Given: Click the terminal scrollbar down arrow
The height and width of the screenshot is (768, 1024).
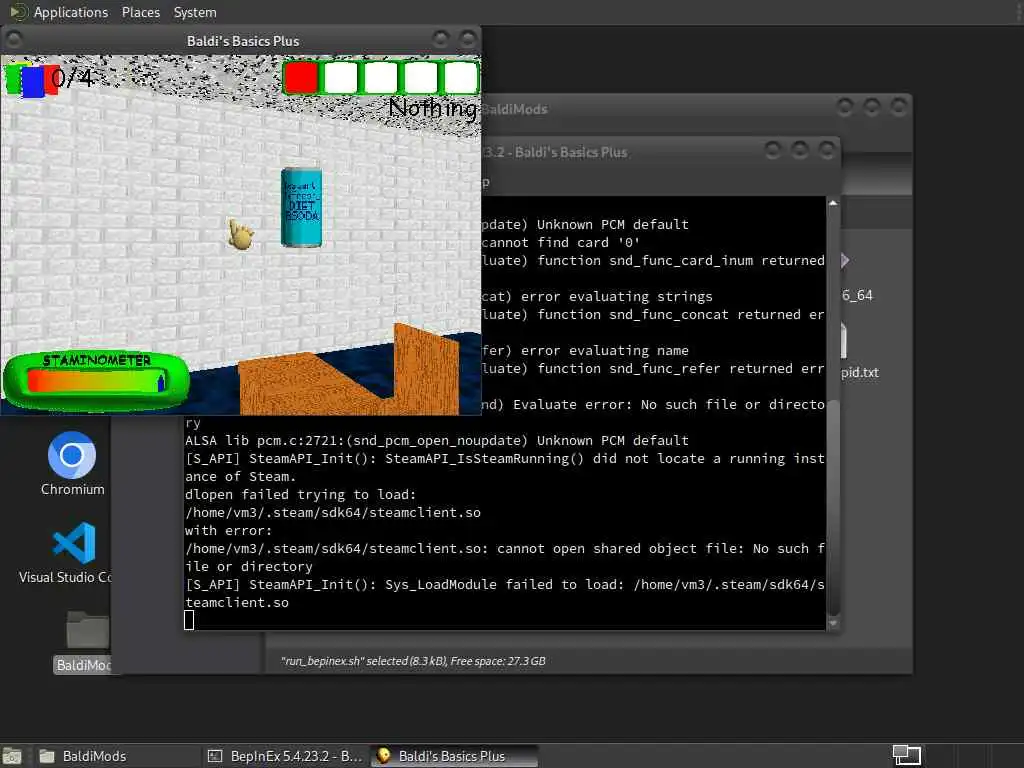Looking at the screenshot, I should 833,624.
